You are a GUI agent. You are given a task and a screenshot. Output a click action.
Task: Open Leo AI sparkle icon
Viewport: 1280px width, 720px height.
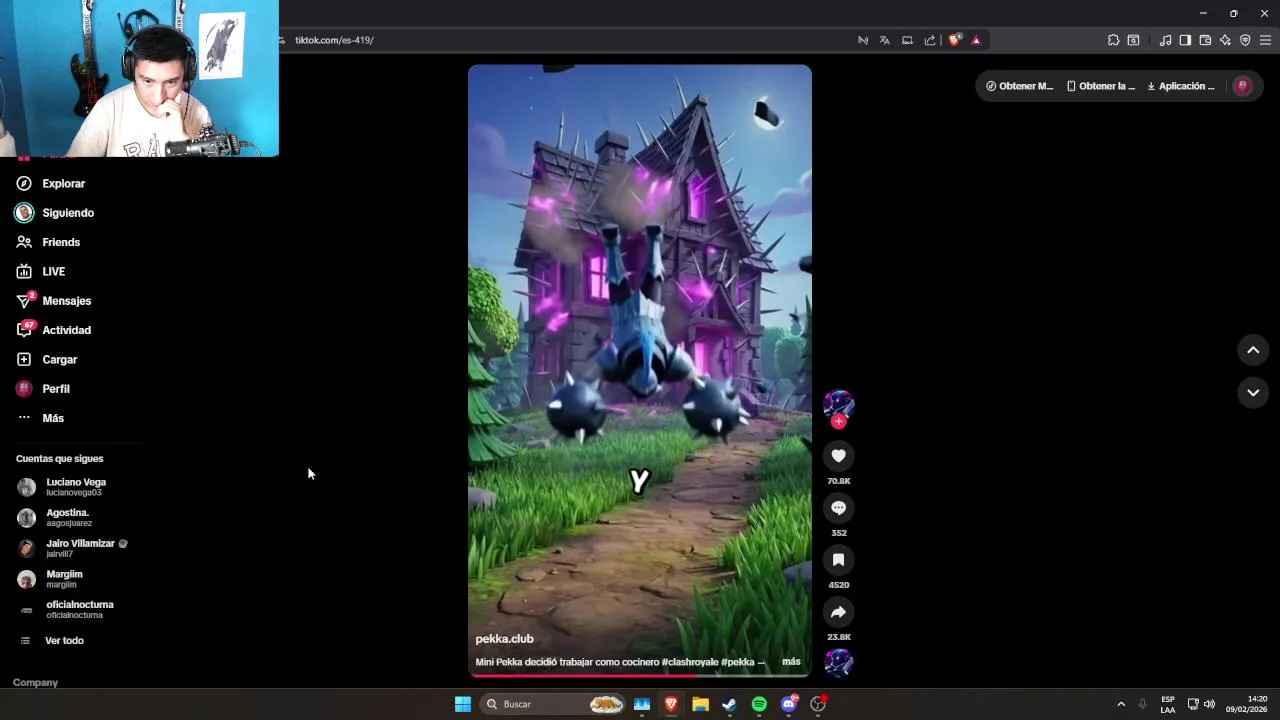click(x=1225, y=40)
